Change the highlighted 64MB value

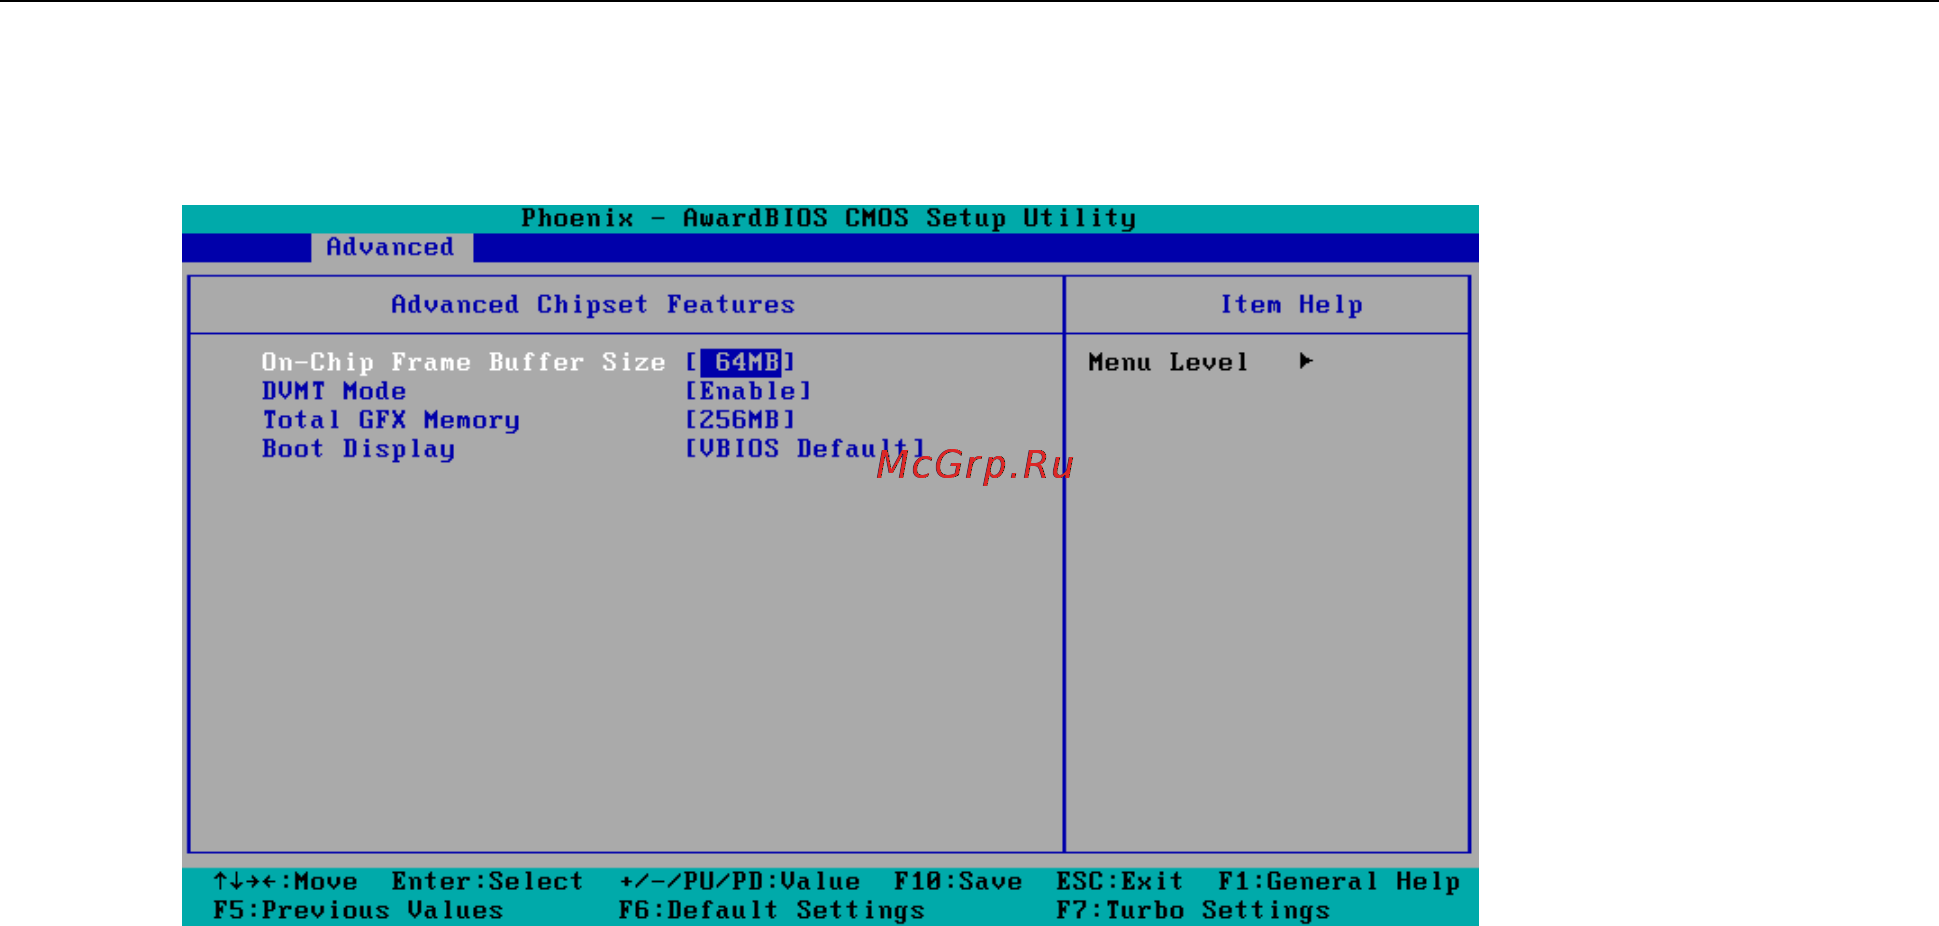[x=741, y=362]
